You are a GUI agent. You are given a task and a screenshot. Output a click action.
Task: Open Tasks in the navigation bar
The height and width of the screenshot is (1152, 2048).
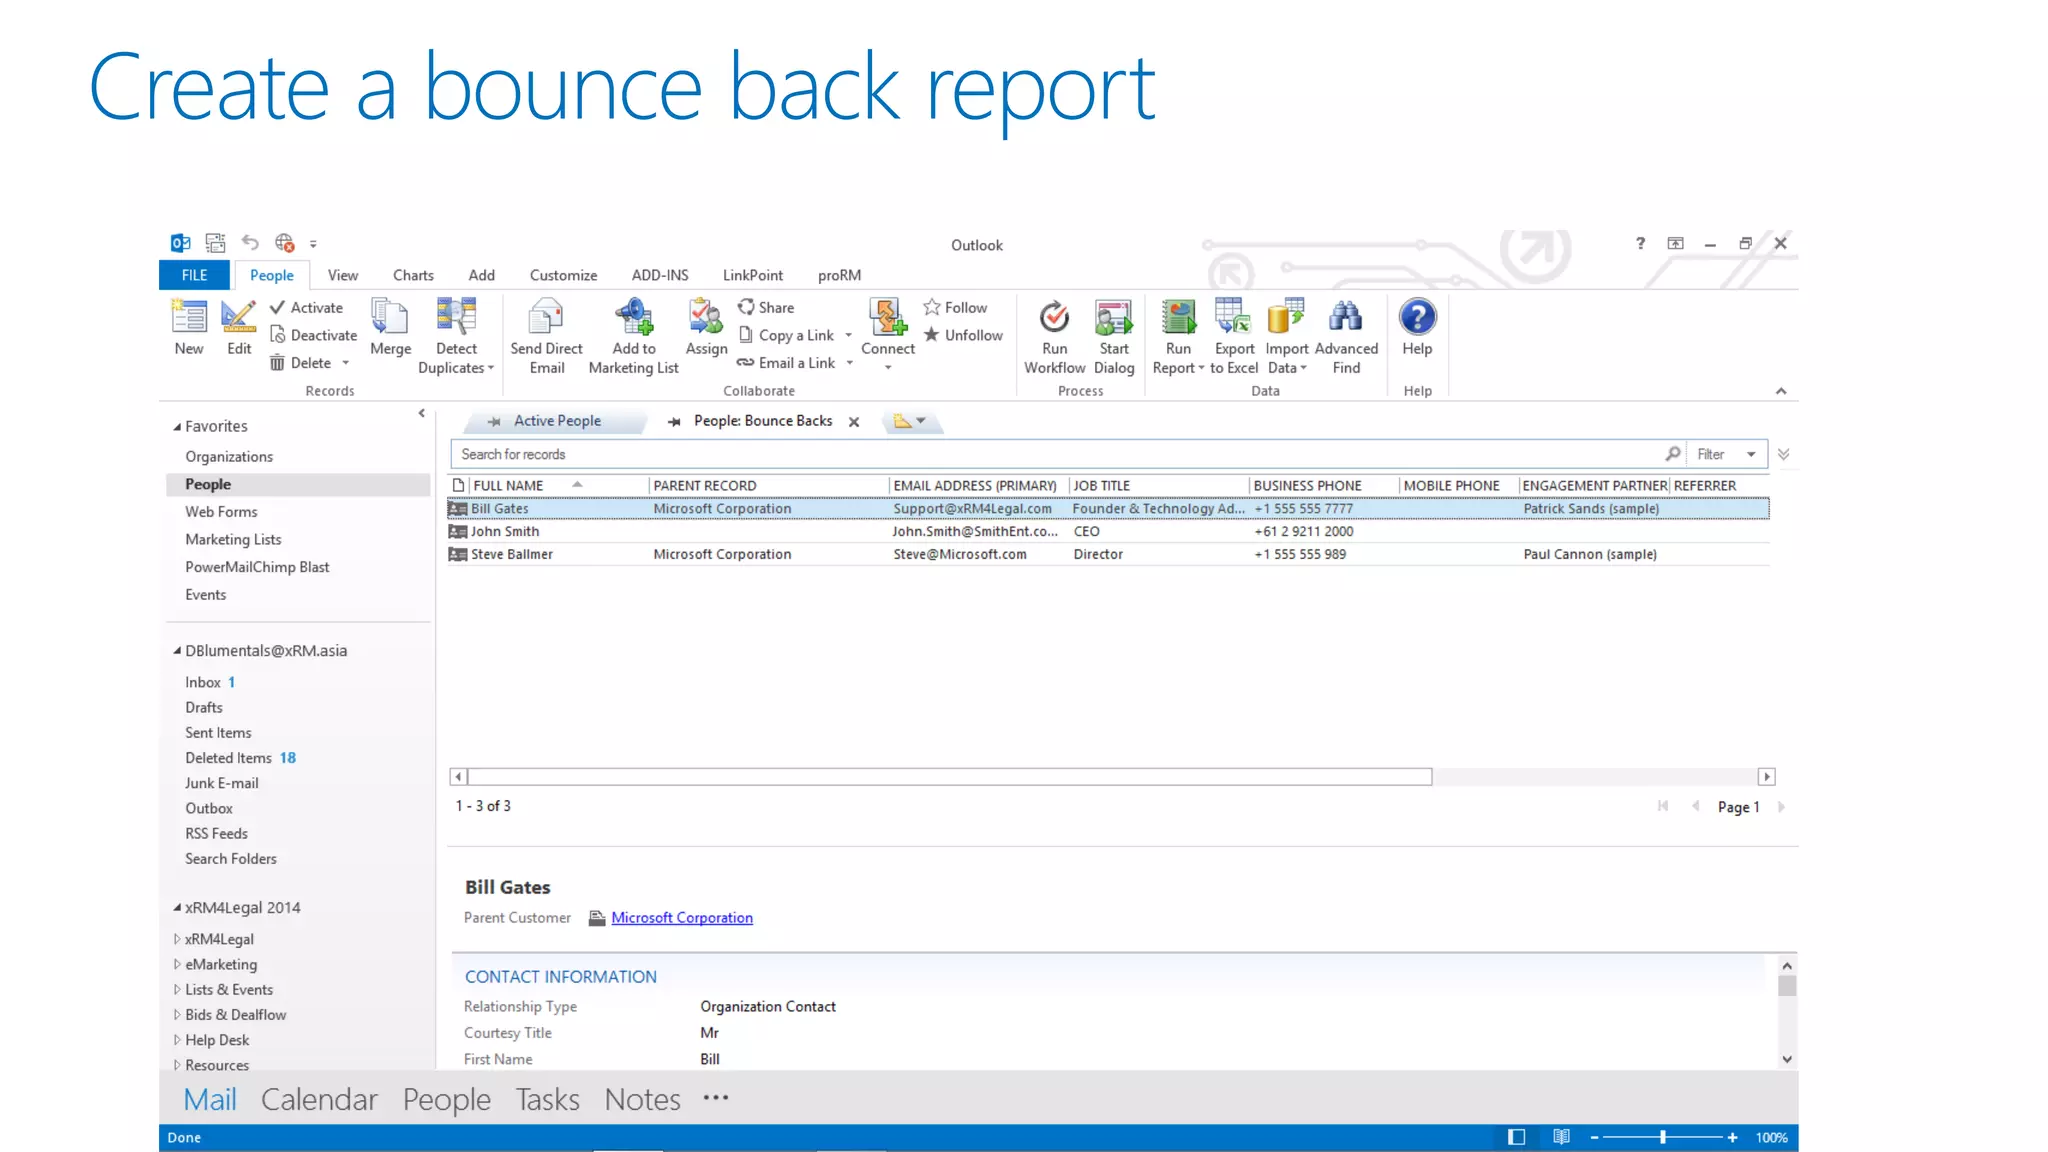tap(547, 1099)
